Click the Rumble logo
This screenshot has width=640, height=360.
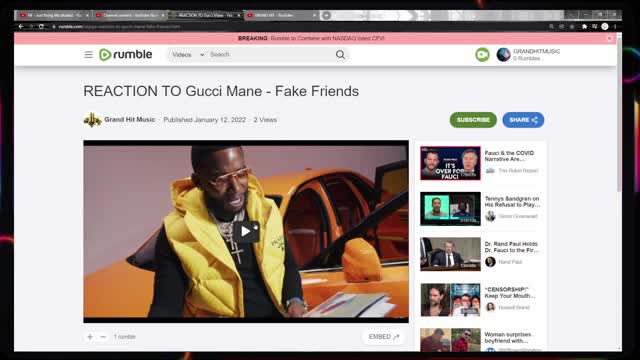126,54
